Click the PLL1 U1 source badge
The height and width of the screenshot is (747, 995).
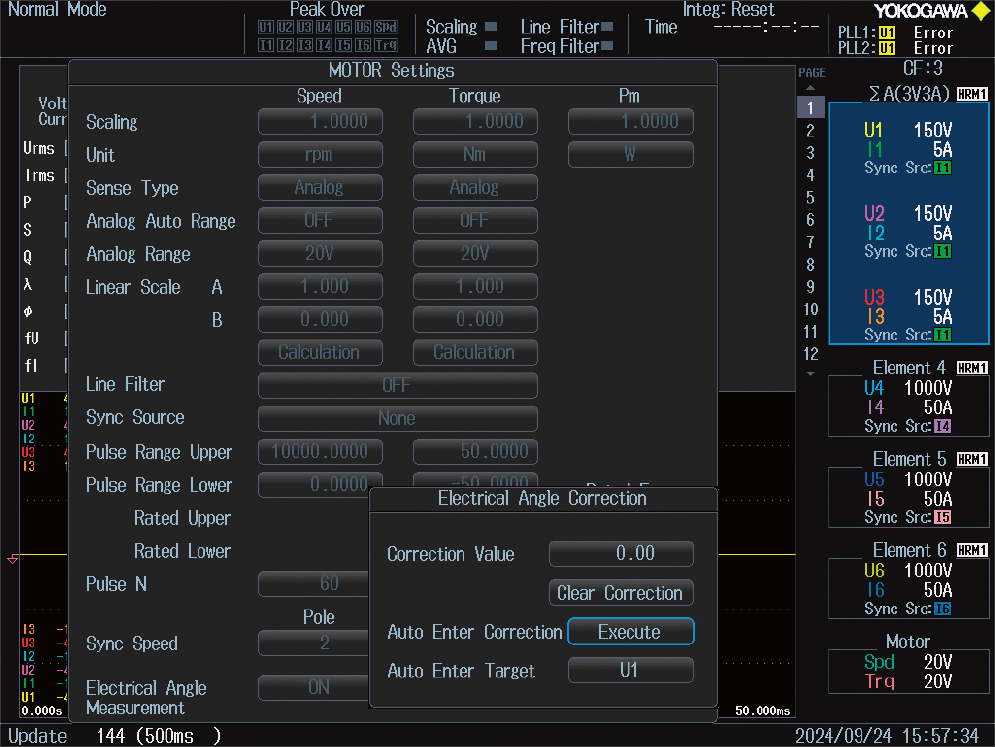click(x=887, y=33)
